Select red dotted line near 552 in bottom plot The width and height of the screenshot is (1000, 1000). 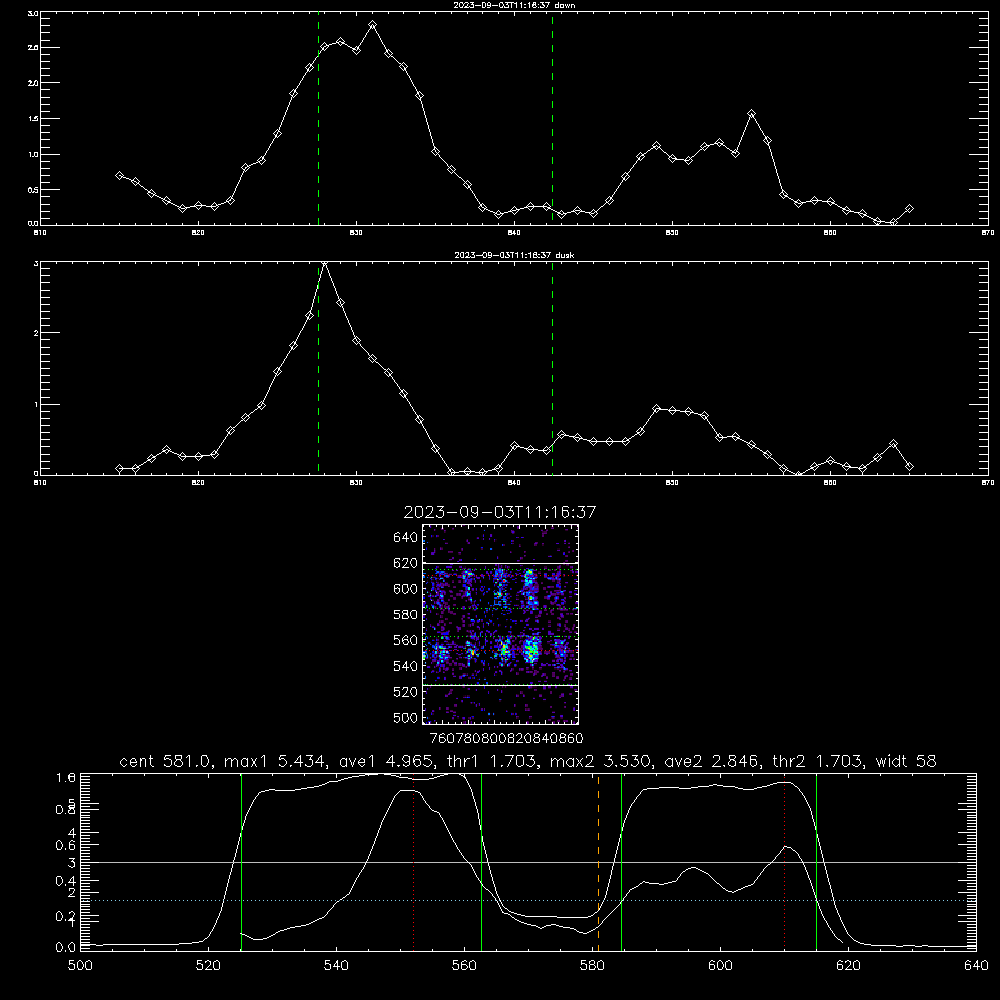(x=413, y=862)
